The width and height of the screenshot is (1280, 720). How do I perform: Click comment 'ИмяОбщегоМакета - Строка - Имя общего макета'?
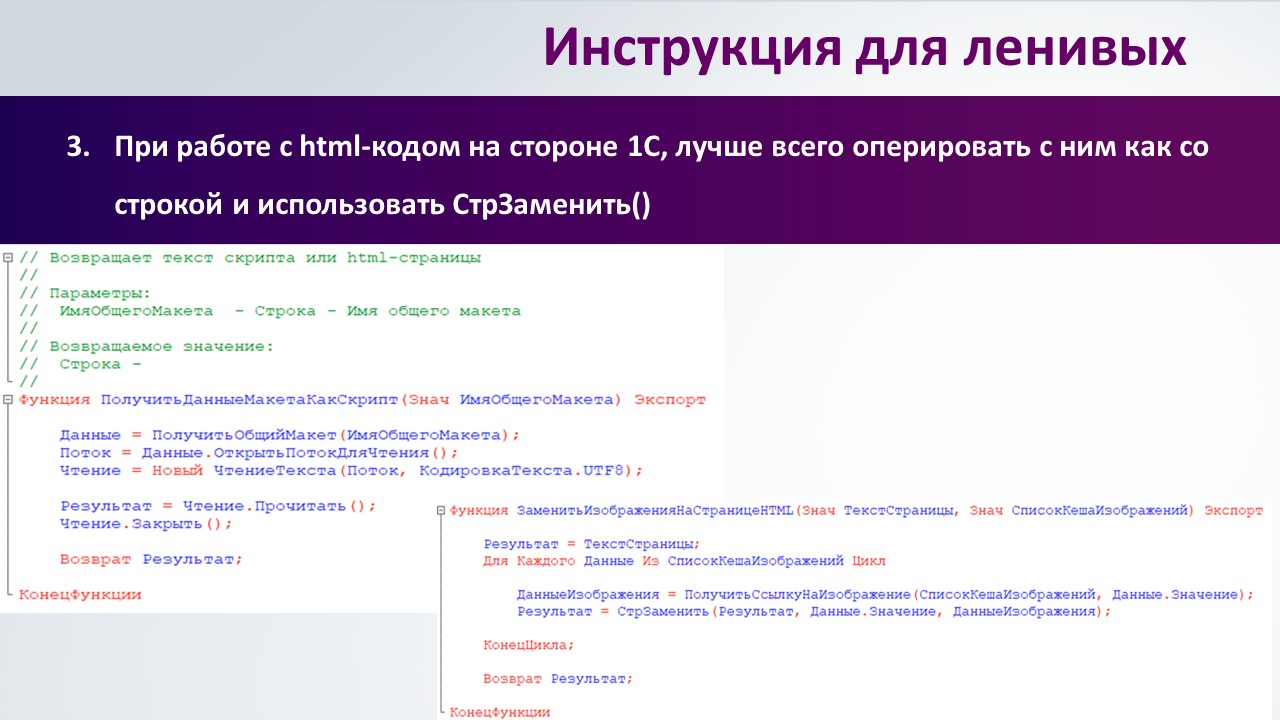pyautogui.click(x=290, y=311)
